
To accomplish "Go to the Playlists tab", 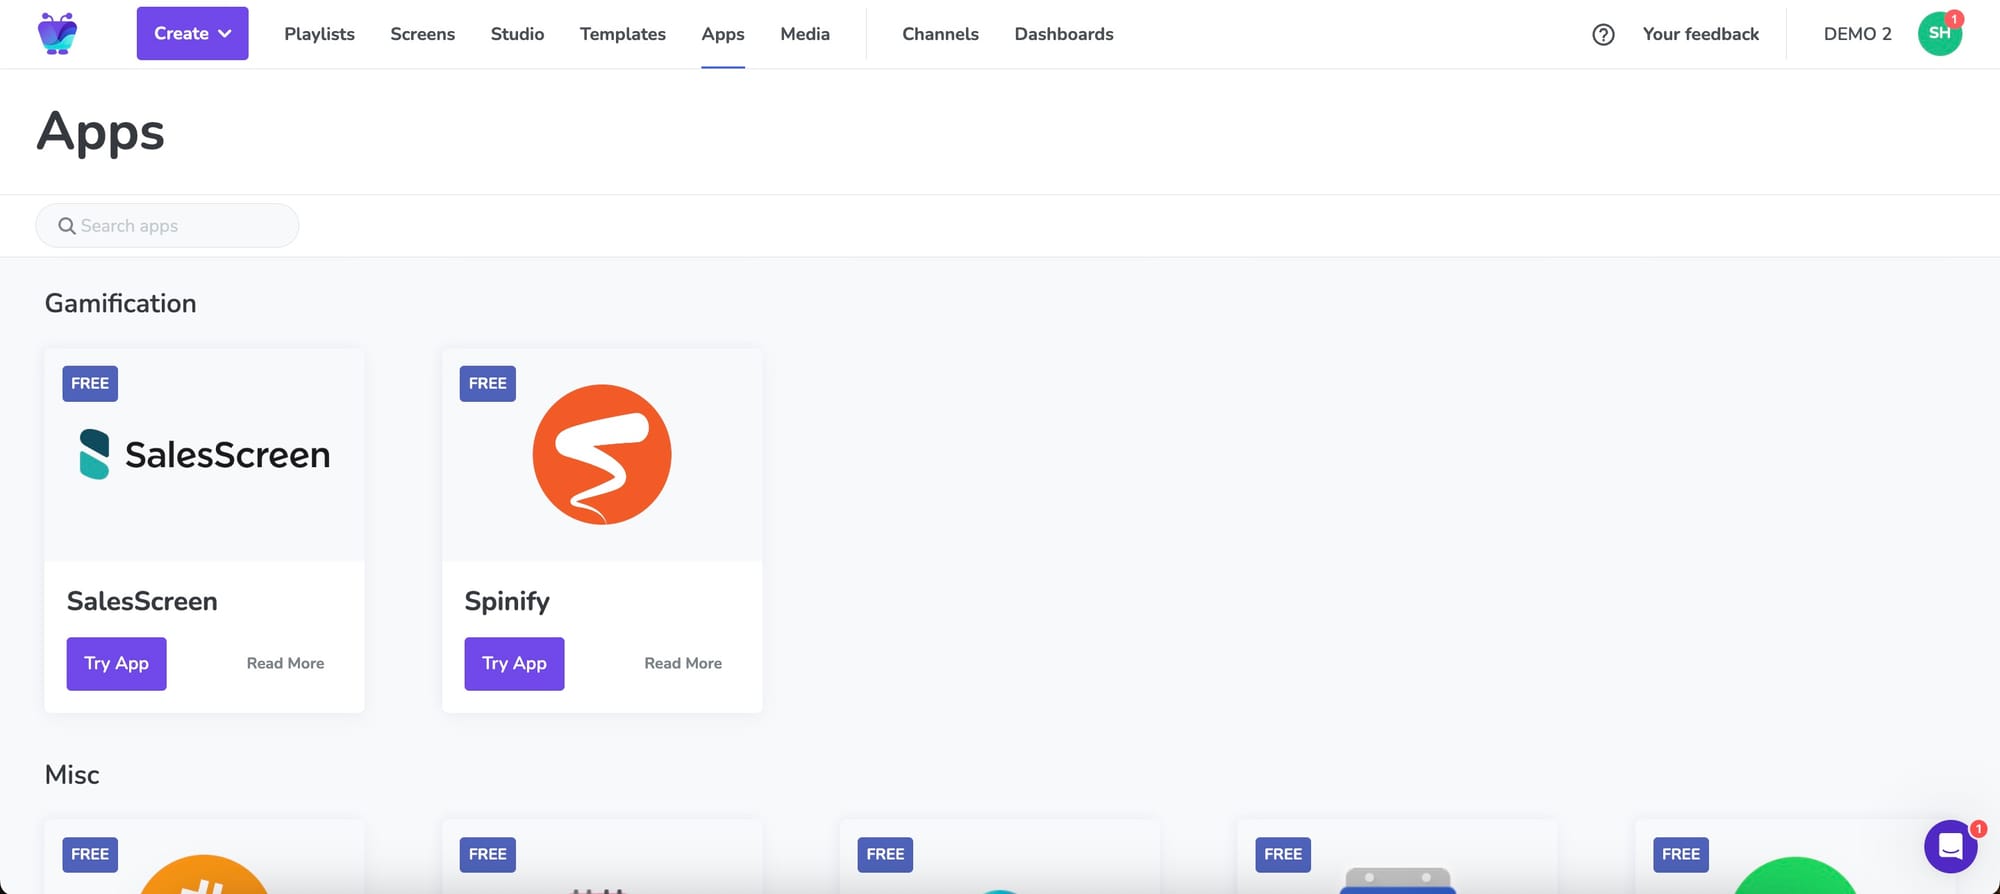I will click(319, 34).
